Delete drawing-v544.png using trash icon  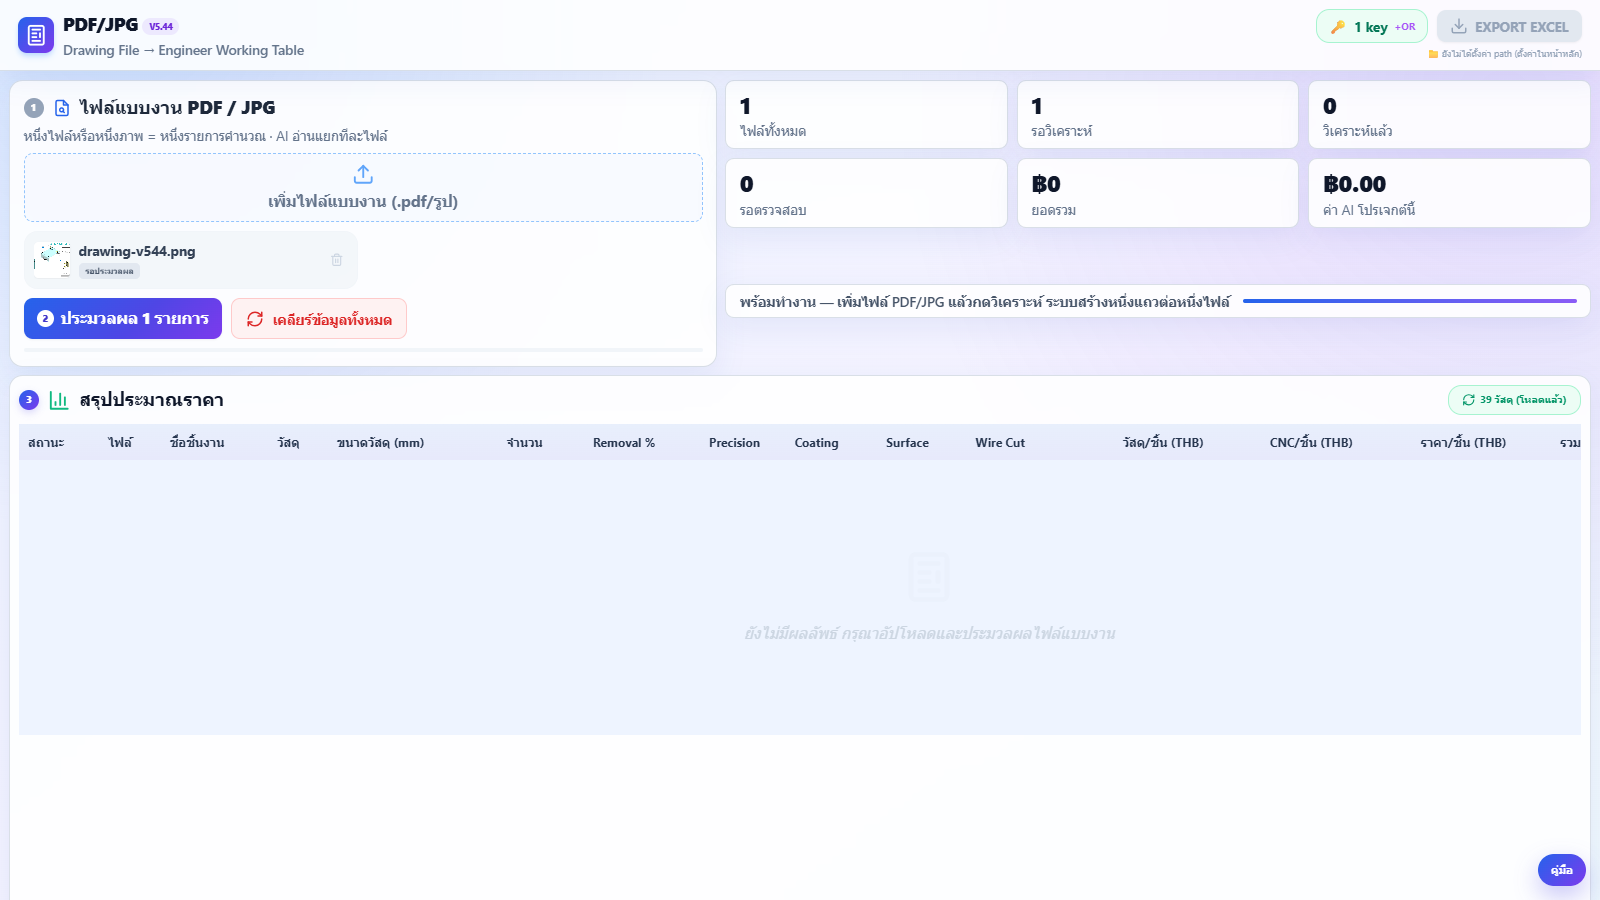tap(337, 260)
